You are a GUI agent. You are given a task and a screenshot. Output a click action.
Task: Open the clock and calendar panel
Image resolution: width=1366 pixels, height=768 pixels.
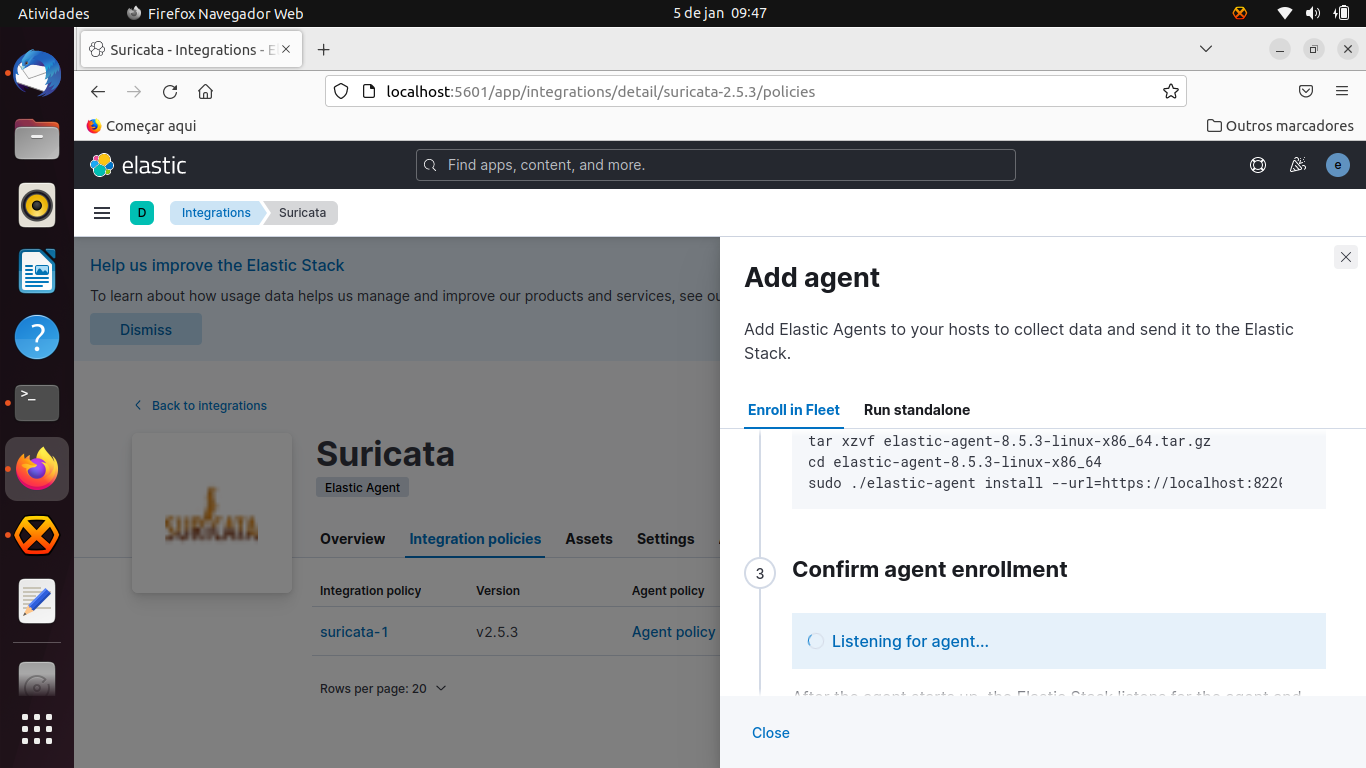pos(720,13)
